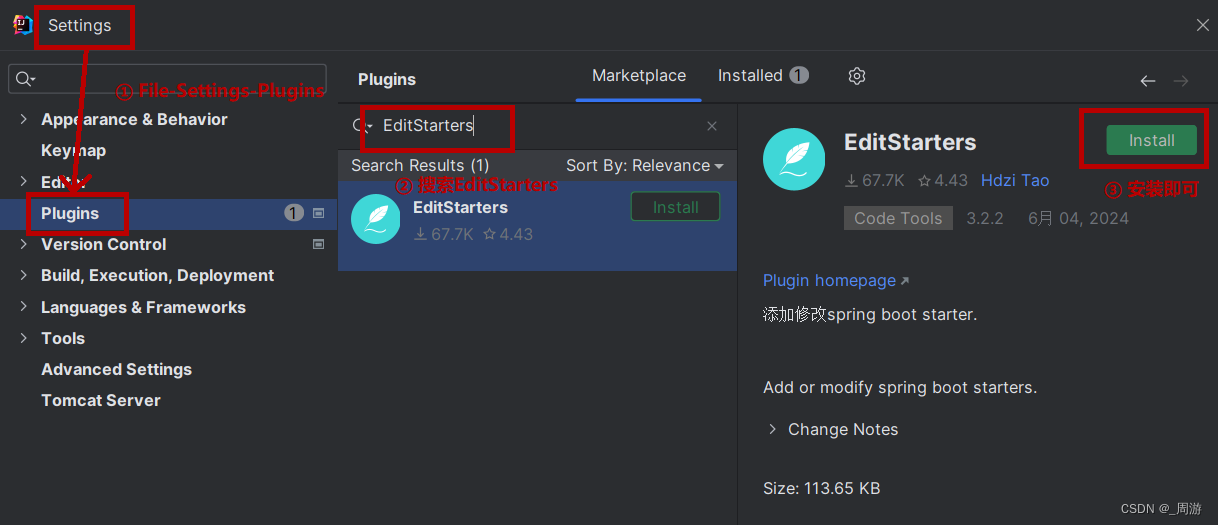The image size is (1218, 525).
Task: Click the update count badge beside Plugins
Action: pyautogui.click(x=294, y=213)
